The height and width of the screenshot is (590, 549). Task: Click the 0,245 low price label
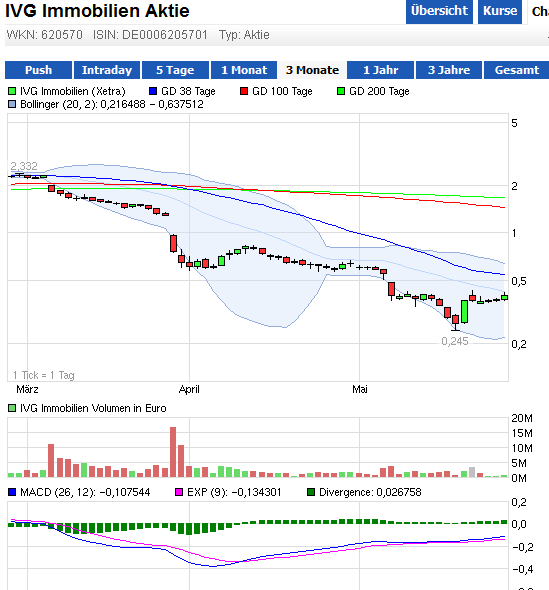pyautogui.click(x=455, y=341)
